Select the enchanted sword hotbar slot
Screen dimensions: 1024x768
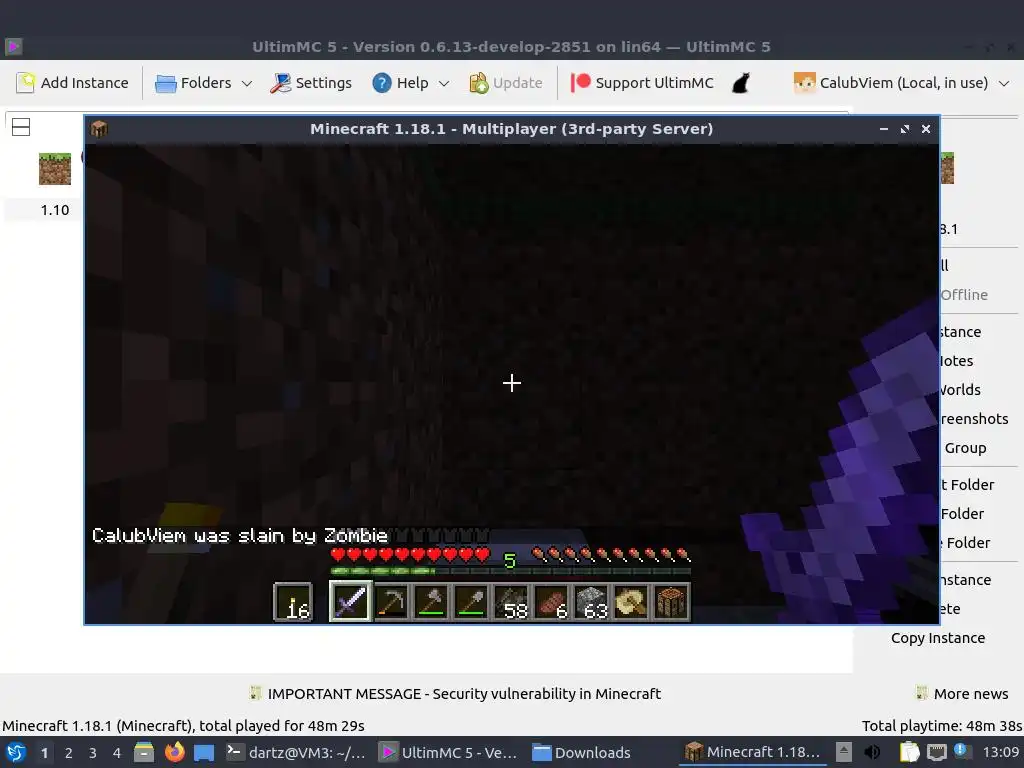click(351, 601)
